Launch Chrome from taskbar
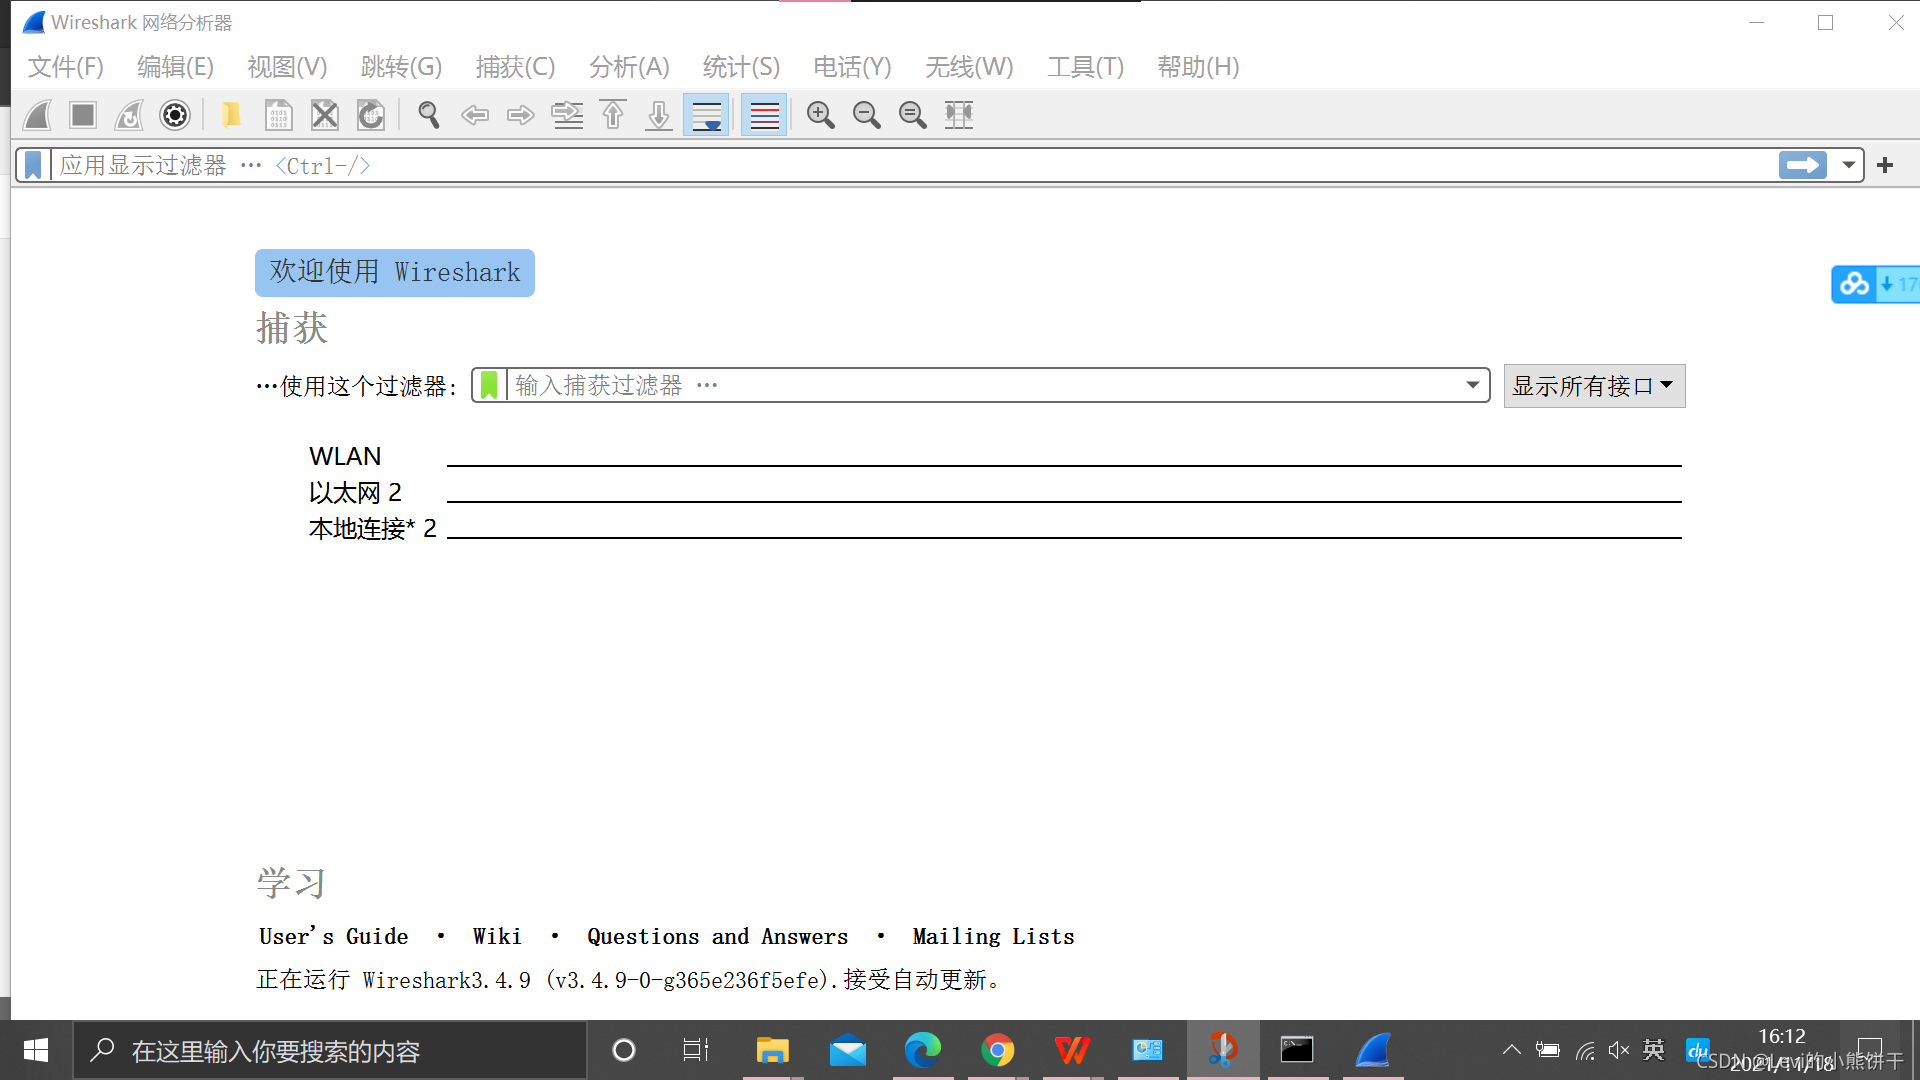This screenshot has height=1080, width=1920. click(x=997, y=1050)
